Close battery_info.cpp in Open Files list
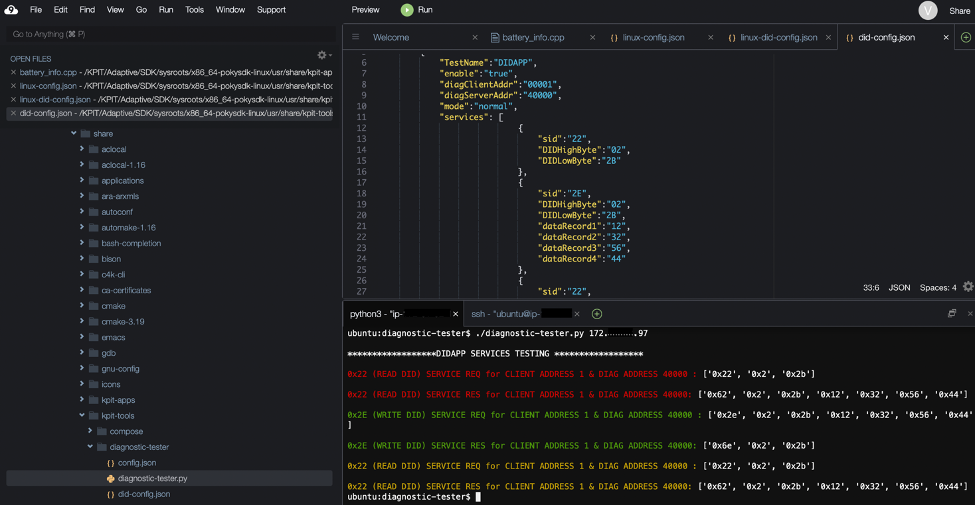 tap(13, 73)
